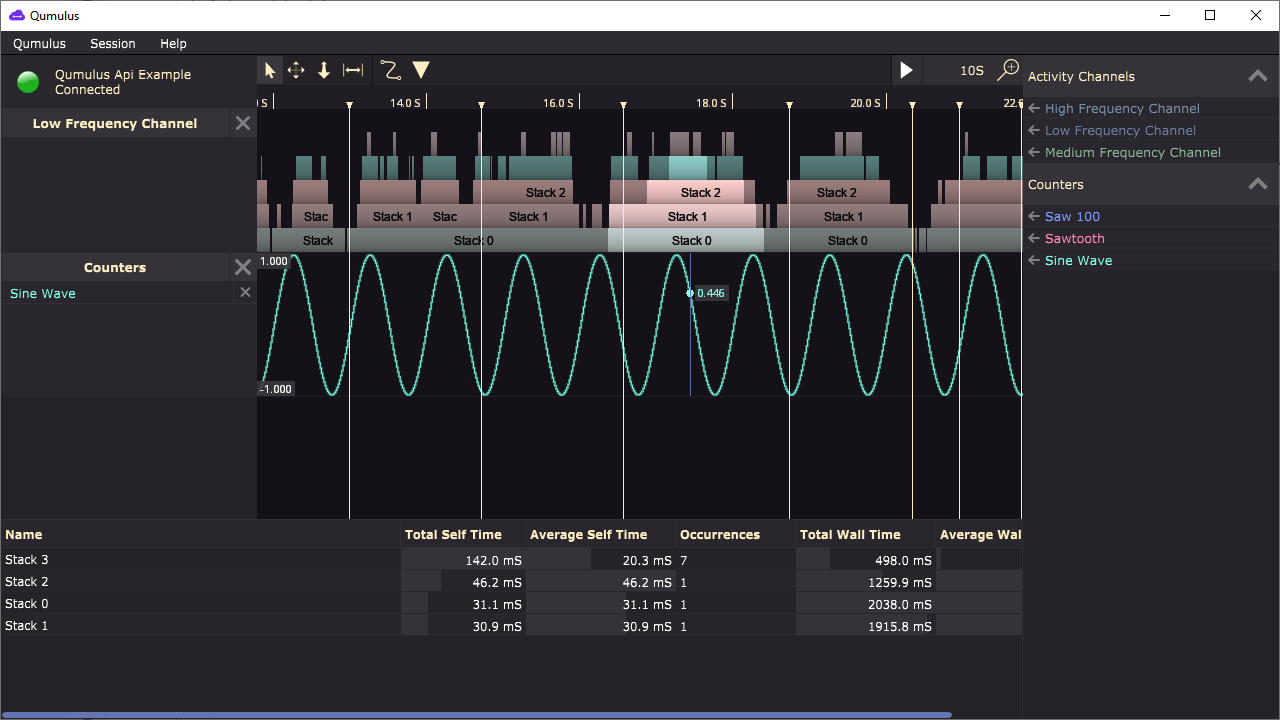This screenshot has height=720, width=1280.
Task: Open the Help menu
Action: click(x=173, y=43)
